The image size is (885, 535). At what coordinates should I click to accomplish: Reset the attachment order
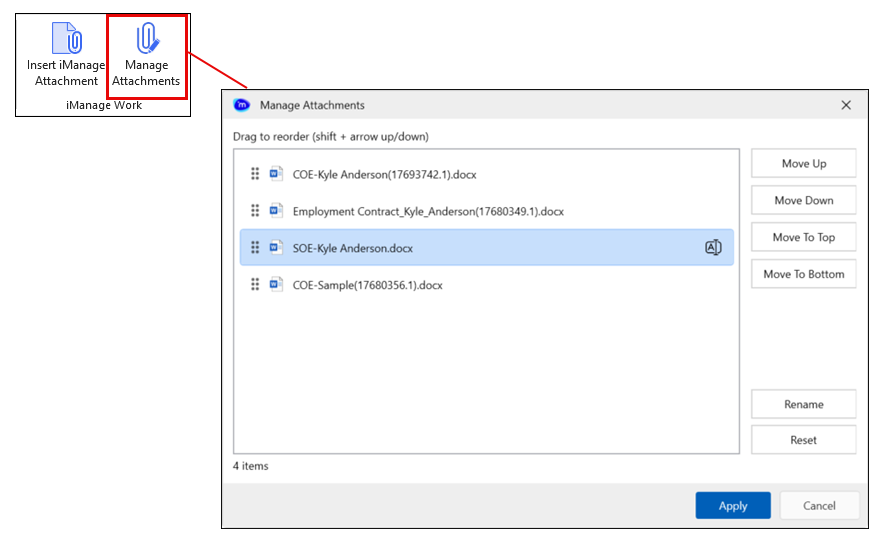point(803,440)
